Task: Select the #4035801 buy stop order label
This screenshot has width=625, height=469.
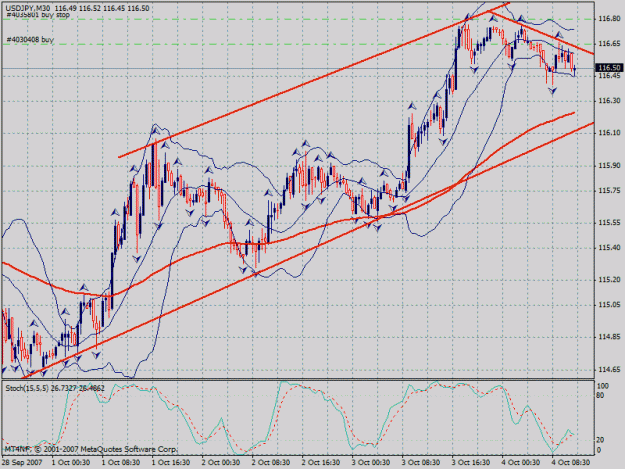Action: [38, 15]
